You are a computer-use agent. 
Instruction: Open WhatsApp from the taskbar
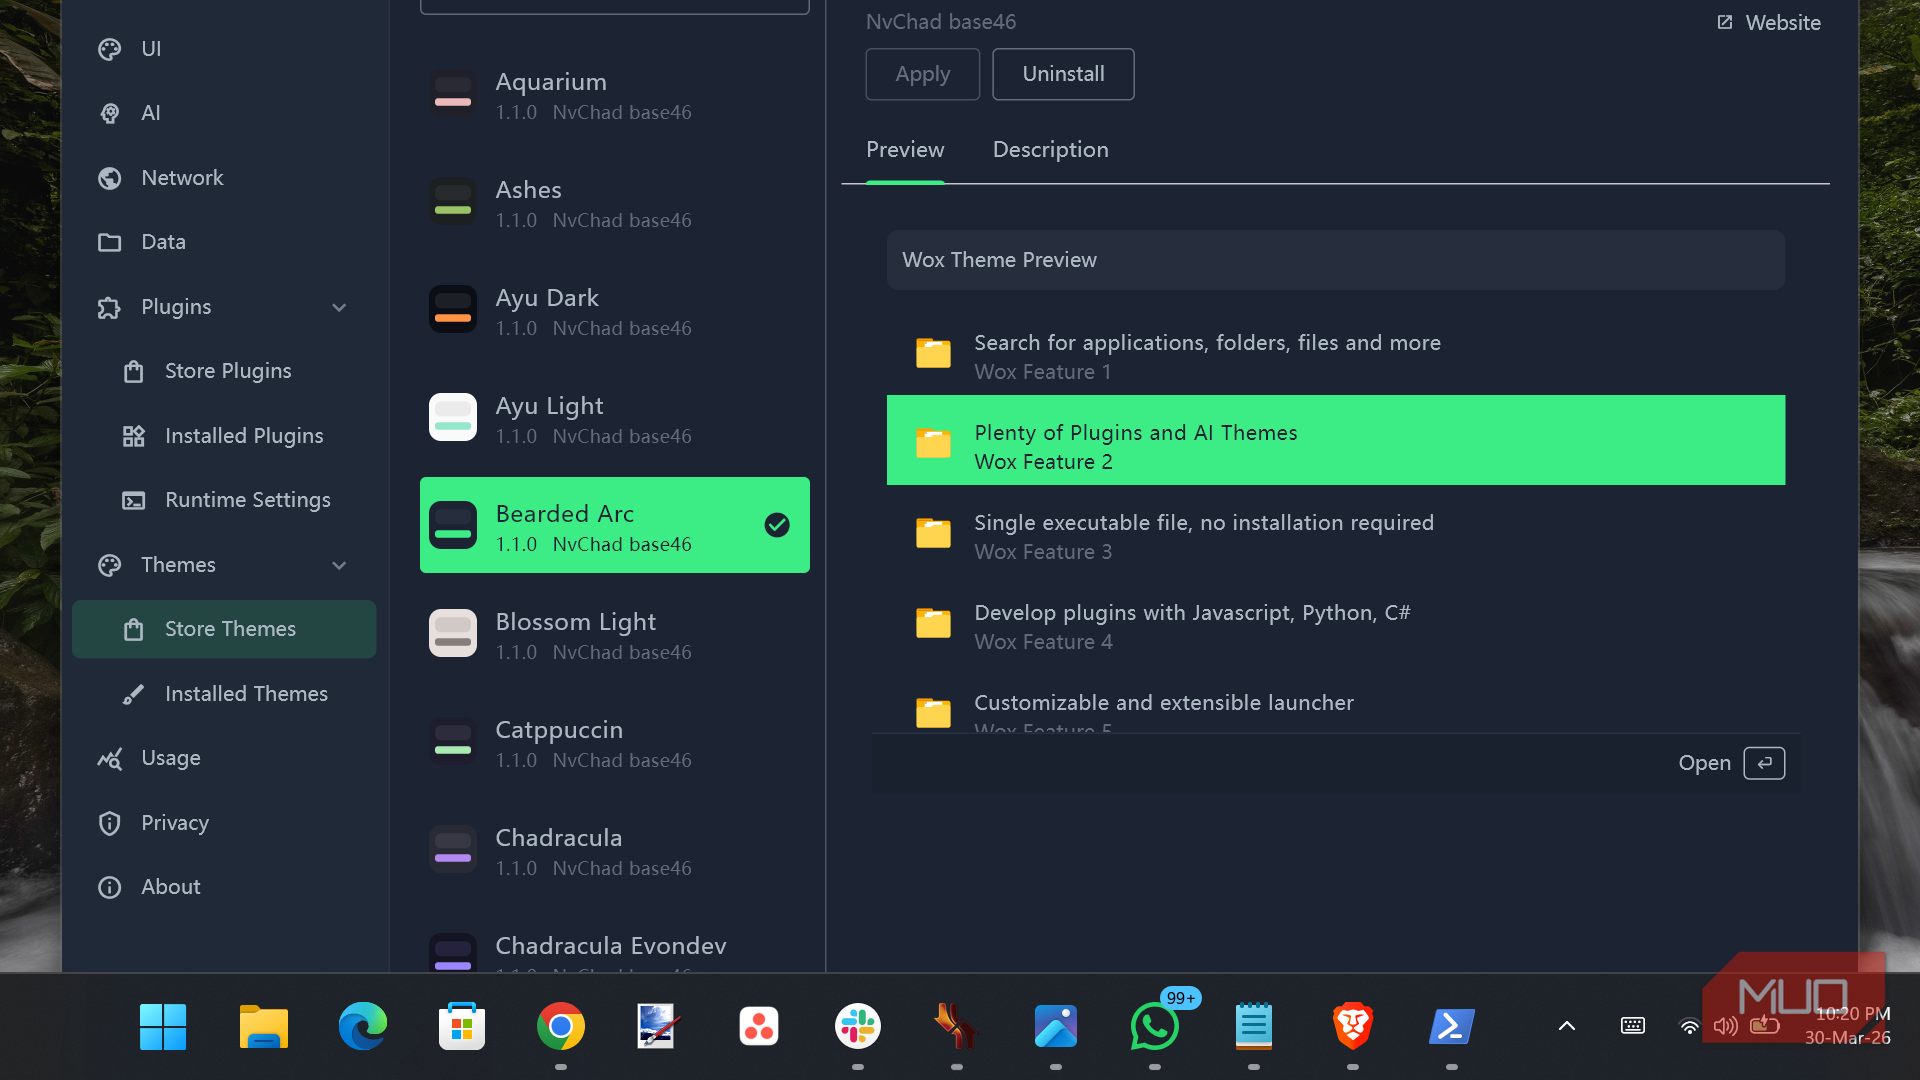(x=1154, y=1027)
